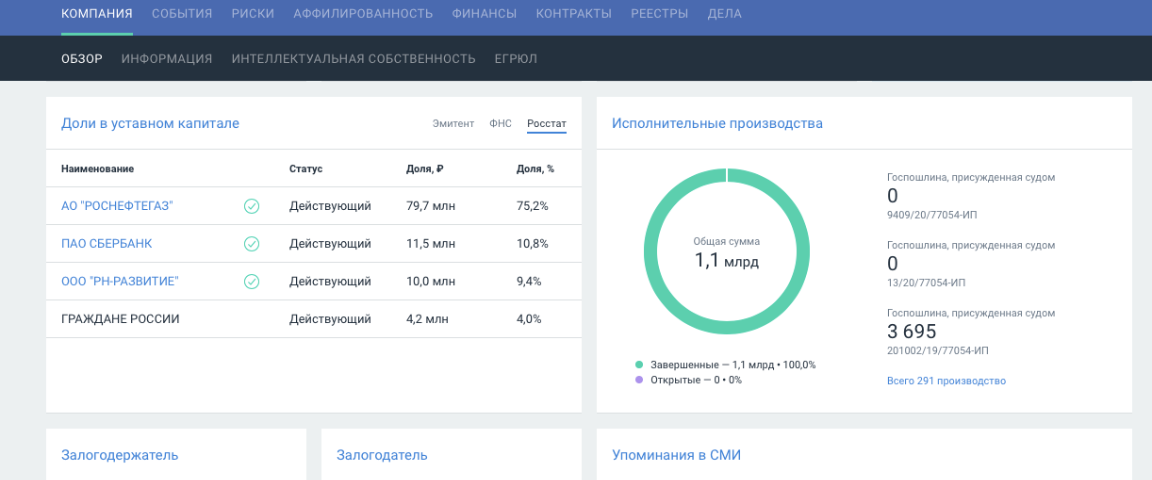
Task: Click the Открытые — 0 legend text
Action: coord(696,379)
